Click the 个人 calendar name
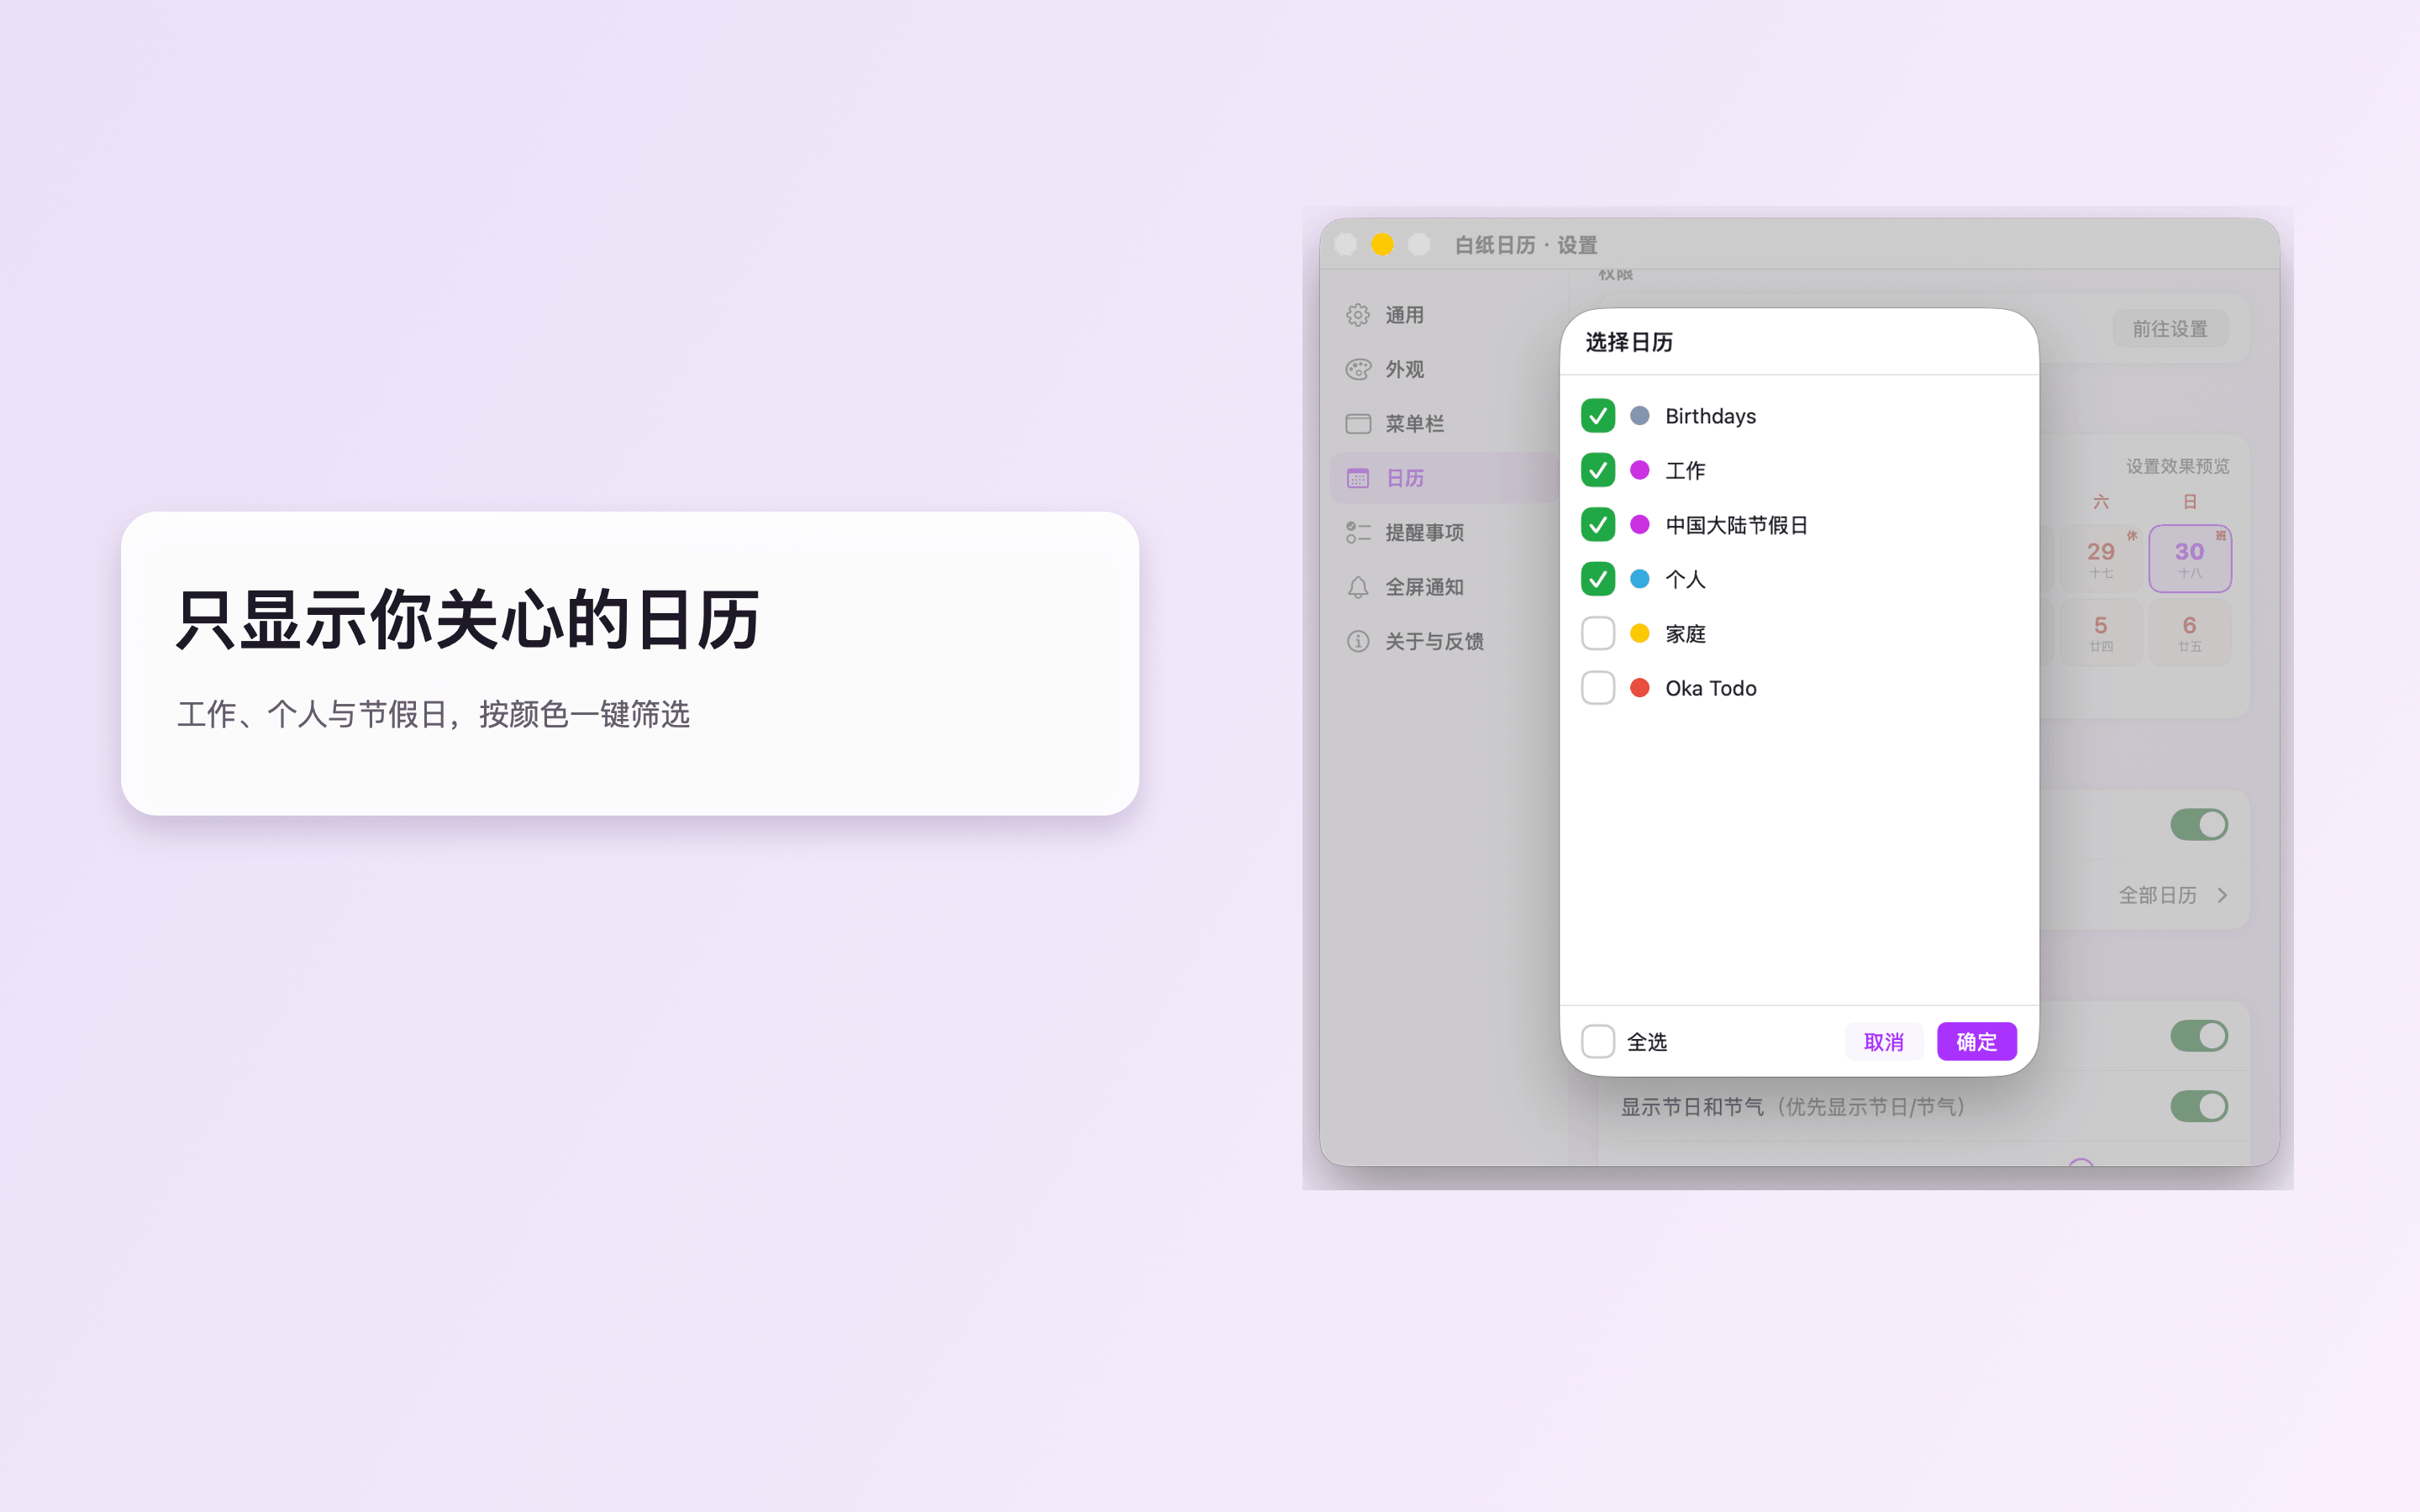2420x1512 pixels. (x=1685, y=579)
